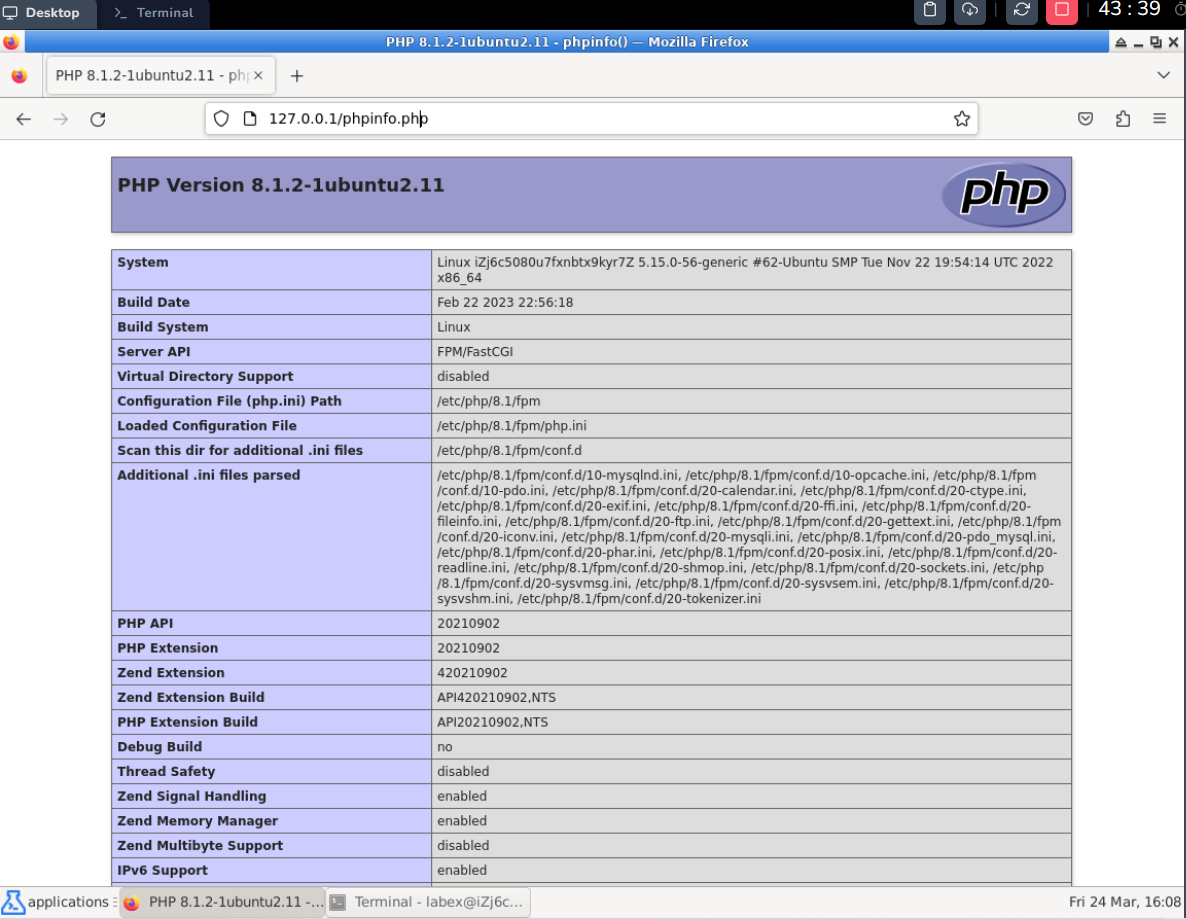Open the Firefox hamburger menu
This screenshot has width=1186, height=919.
click(1159, 118)
